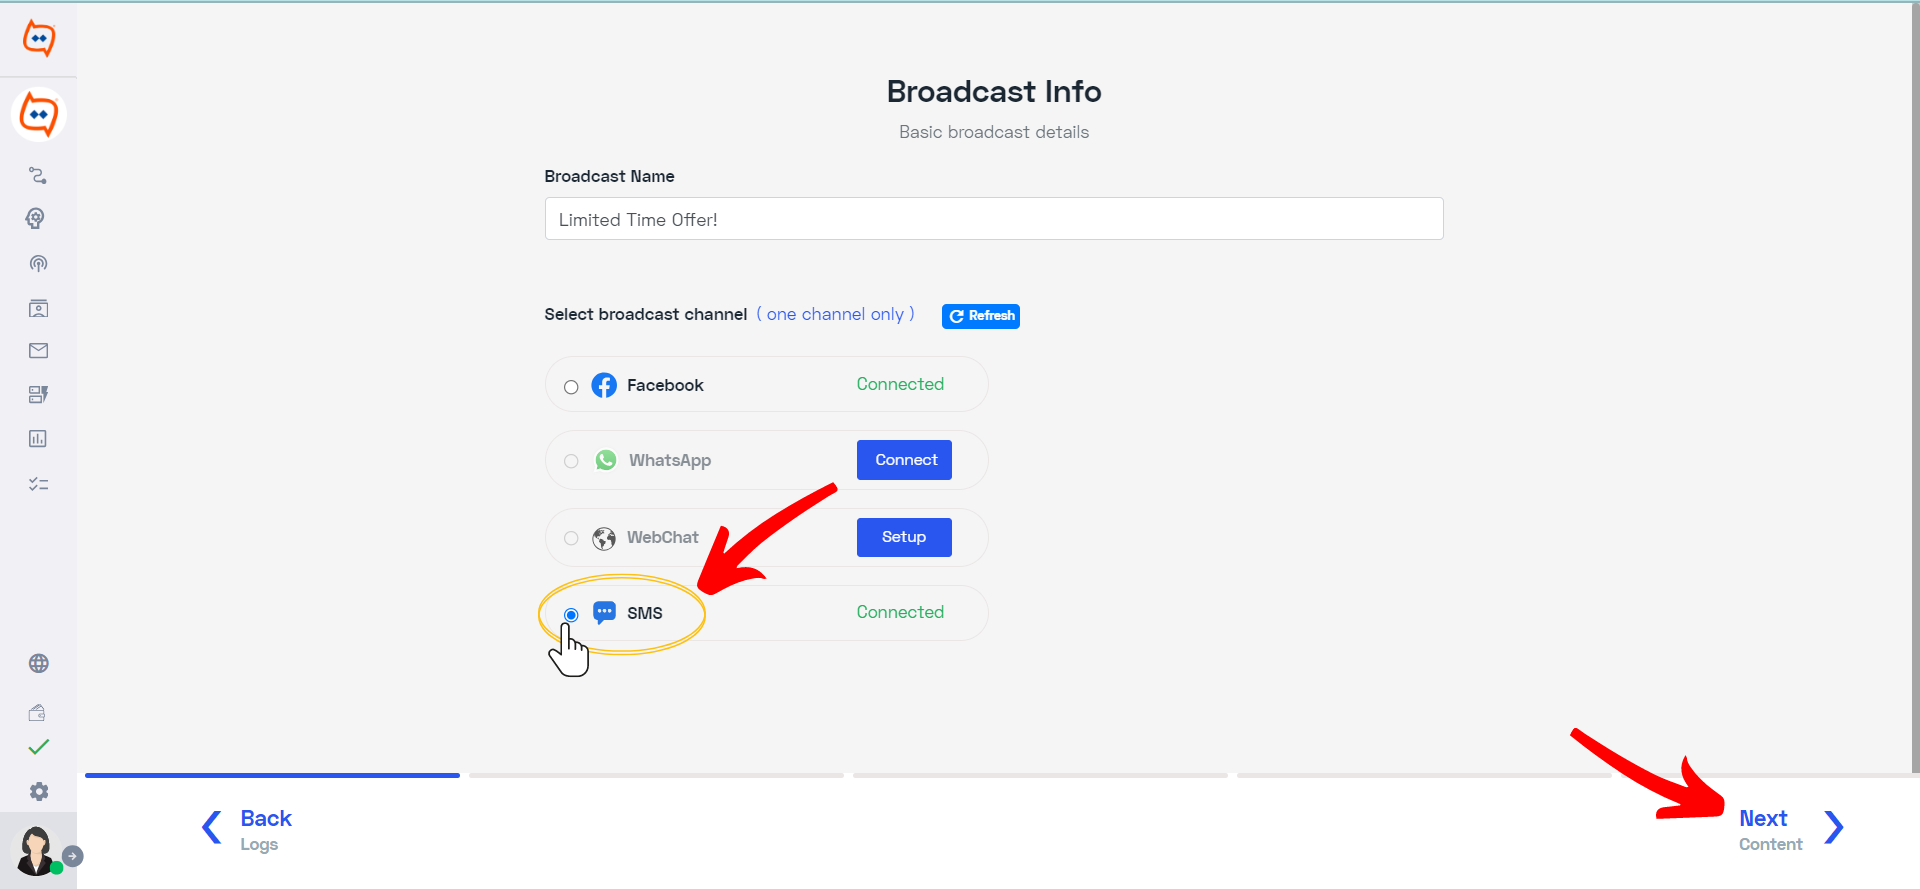This screenshot has height=889, width=1920.
Task: Click the right chevron beside Next
Action: click(x=1833, y=827)
